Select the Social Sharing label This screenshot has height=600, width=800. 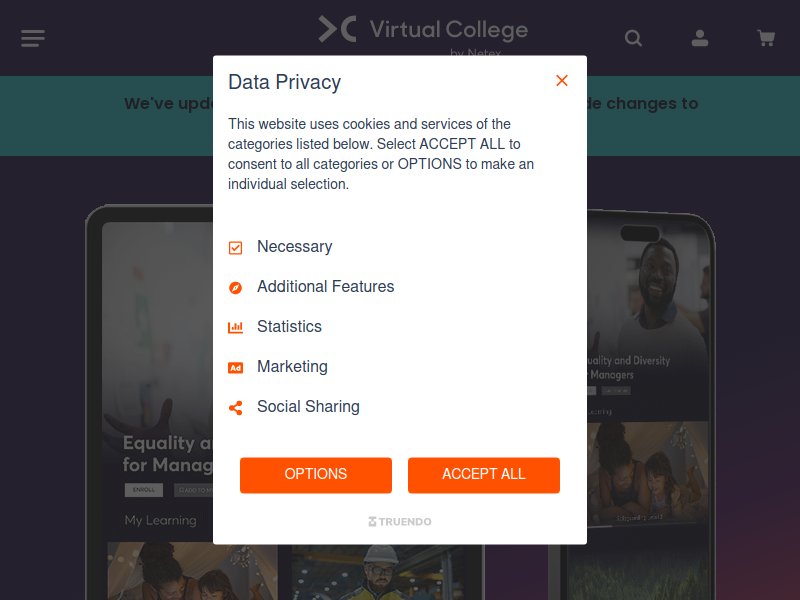pyautogui.click(x=308, y=407)
